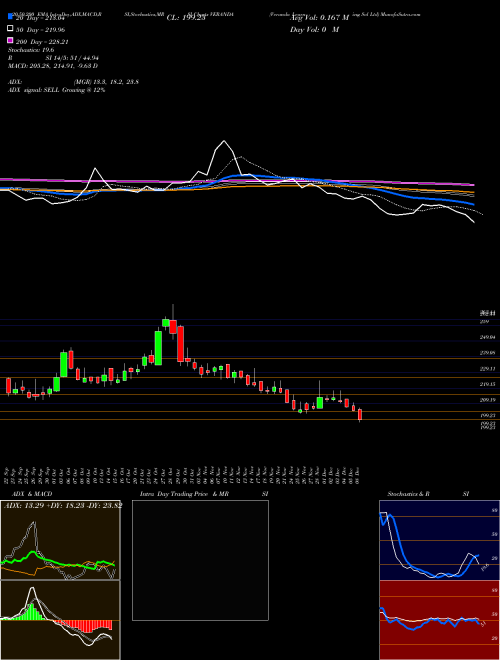Click the 'Stochastics & R' panel title

tap(408, 494)
